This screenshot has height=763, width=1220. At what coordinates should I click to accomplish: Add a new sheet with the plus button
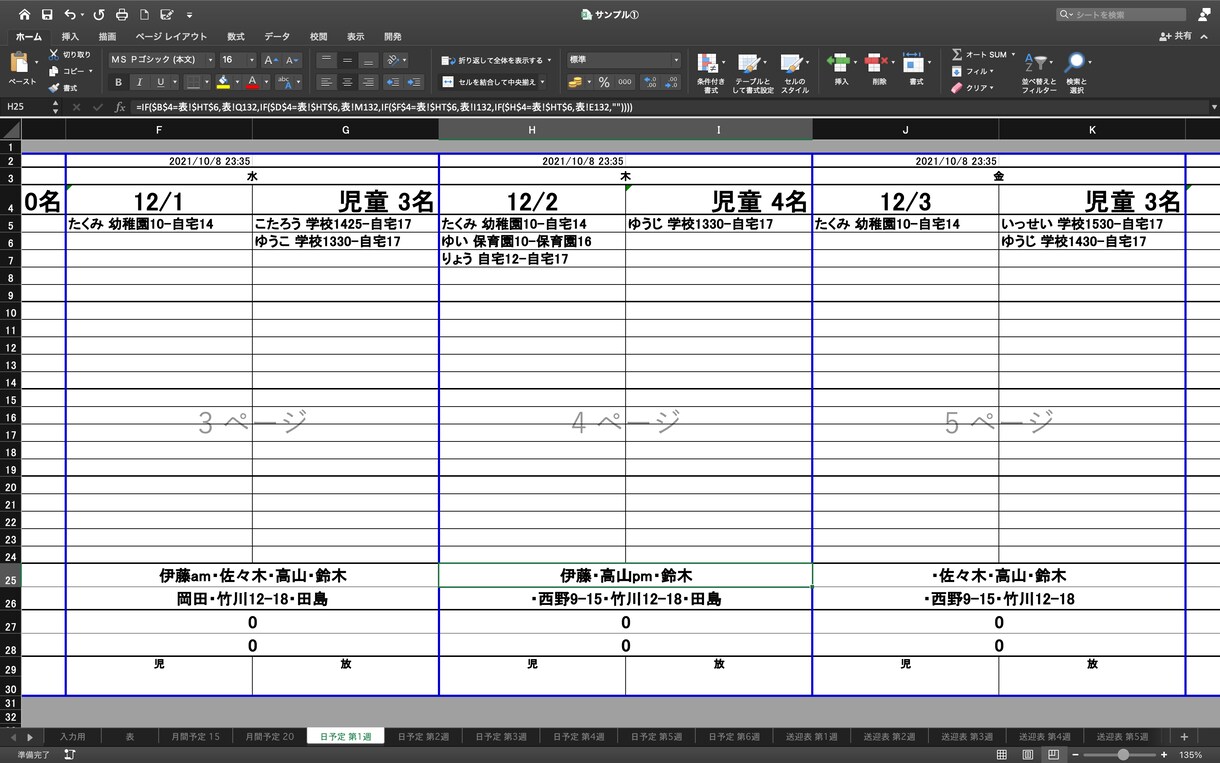pos(1184,737)
